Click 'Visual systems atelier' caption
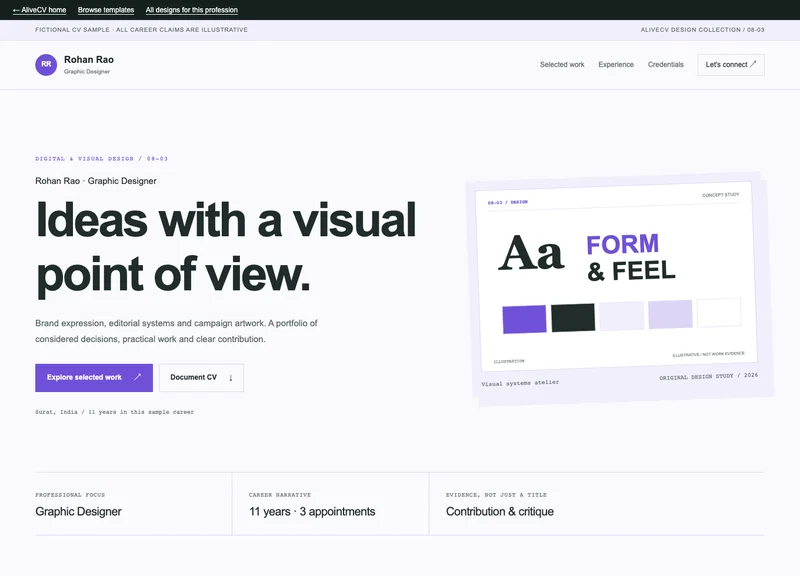Image resolution: width=800 pixels, height=576 pixels. coord(520,383)
